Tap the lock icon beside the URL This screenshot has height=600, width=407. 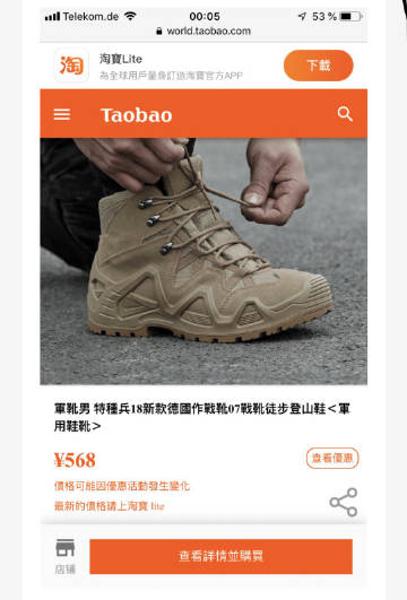click(159, 31)
